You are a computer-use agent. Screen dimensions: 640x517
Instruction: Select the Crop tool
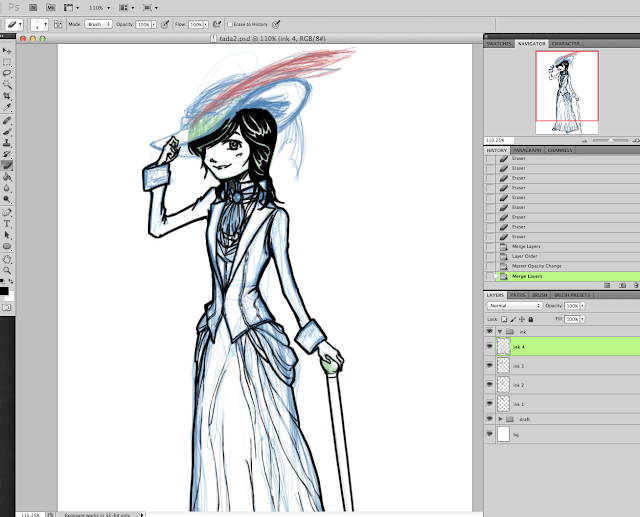[x=7, y=95]
